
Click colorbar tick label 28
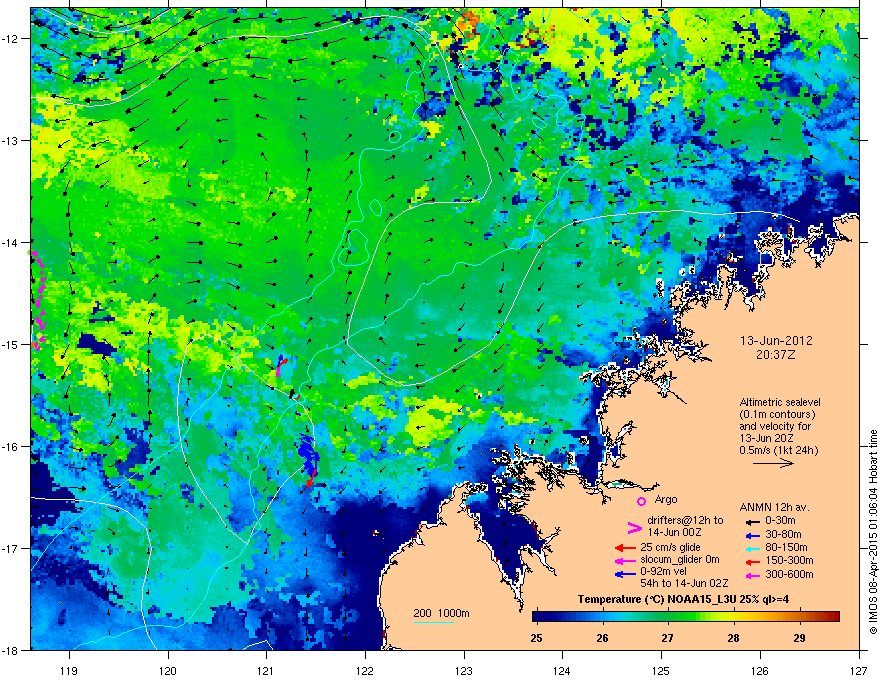point(734,638)
